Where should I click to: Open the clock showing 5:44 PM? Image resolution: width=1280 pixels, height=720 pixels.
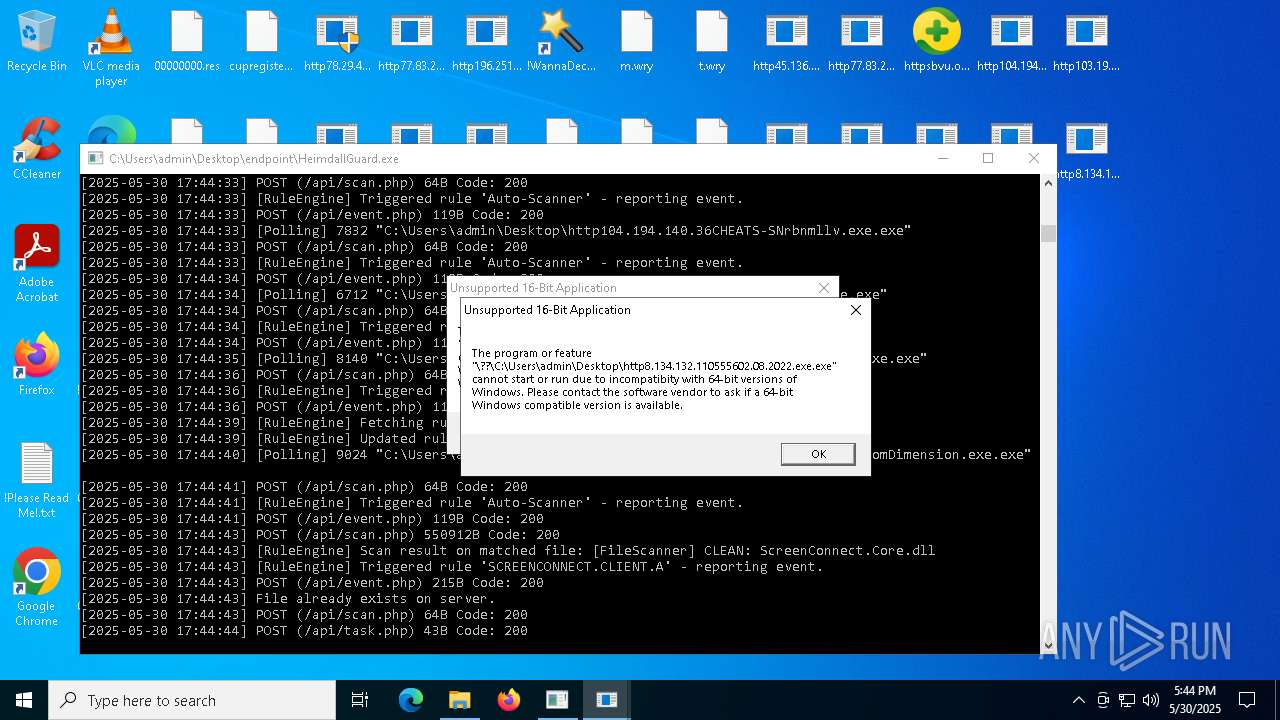[x=1196, y=700]
